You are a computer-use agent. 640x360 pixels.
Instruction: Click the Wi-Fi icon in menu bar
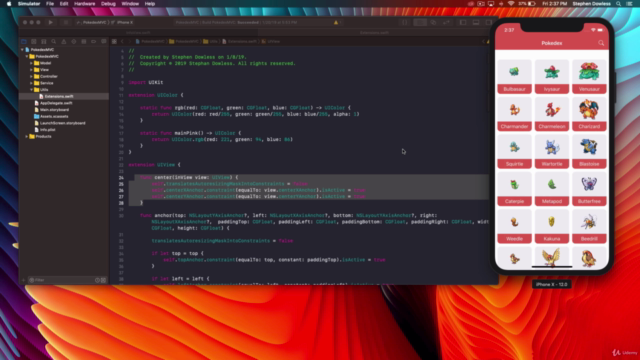(511, 4)
